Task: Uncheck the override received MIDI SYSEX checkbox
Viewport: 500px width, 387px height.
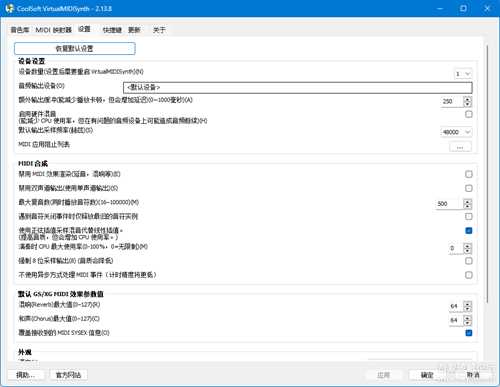Action: tap(469, 333)
